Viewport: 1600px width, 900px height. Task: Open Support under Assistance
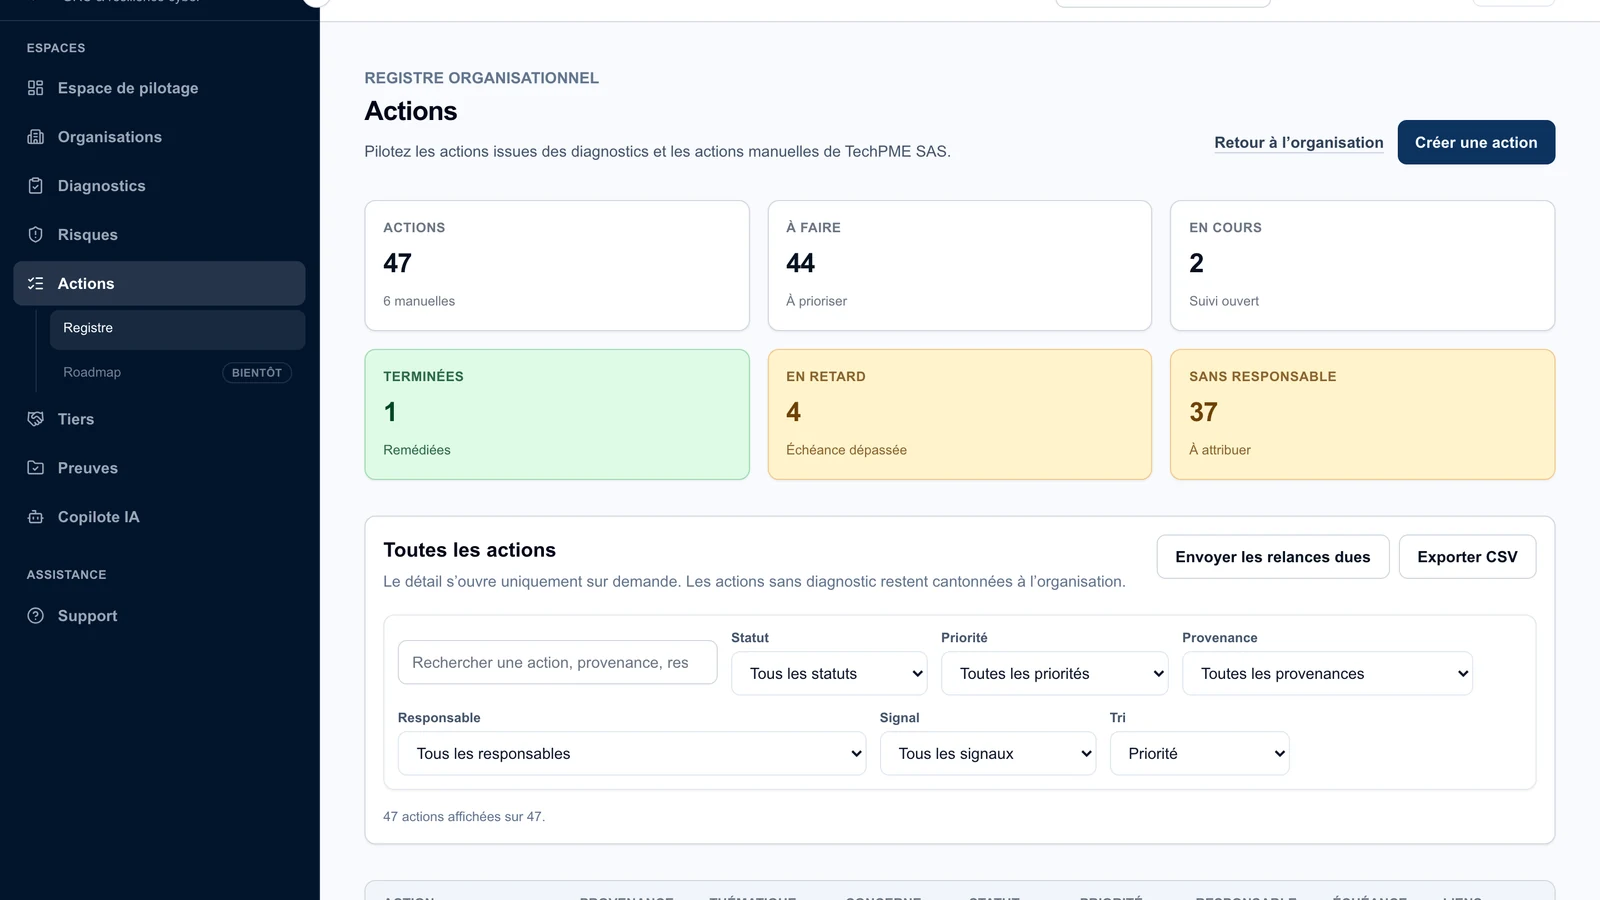(159, 616)
